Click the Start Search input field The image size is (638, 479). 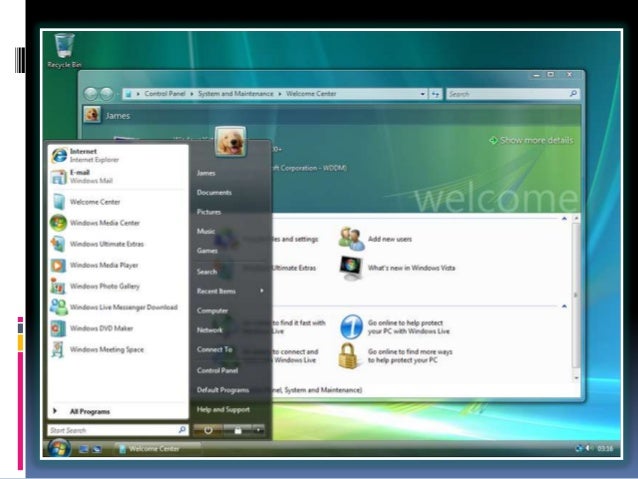[x=118, y=430]
